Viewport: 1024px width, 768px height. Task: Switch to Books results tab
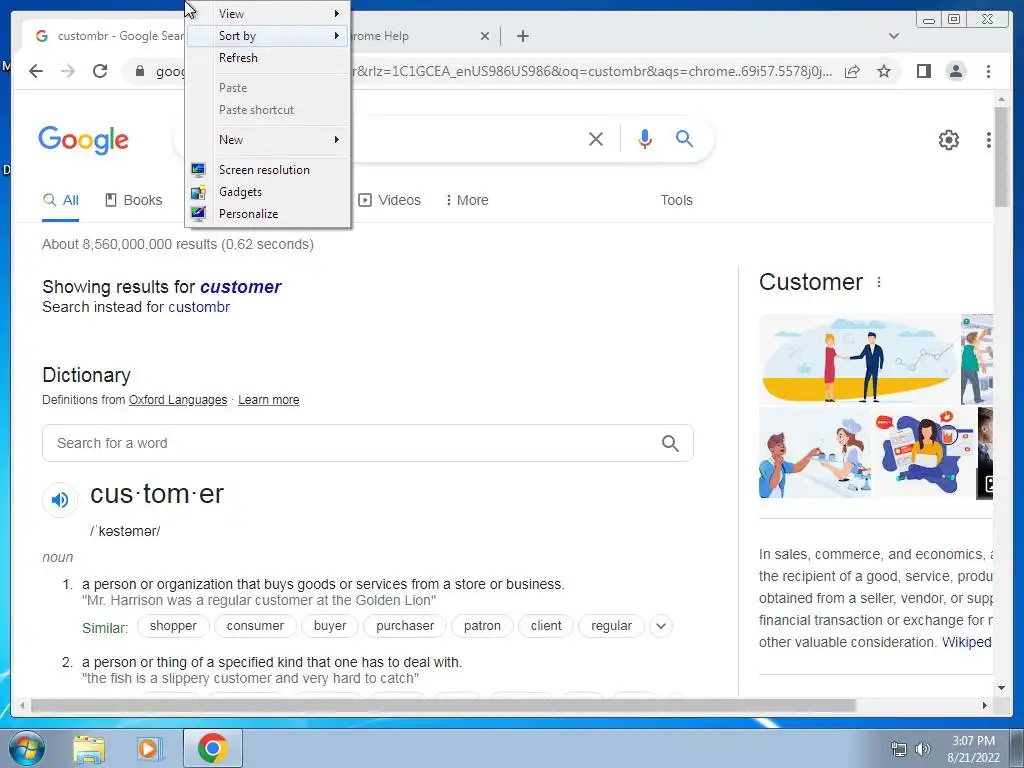tap(134, 200)
